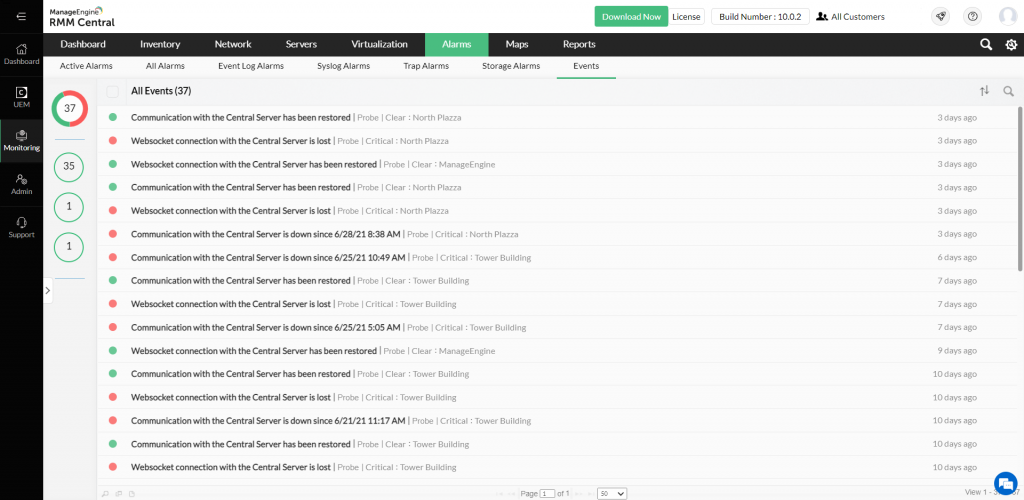Click the License link
The height and width of the screenshot is (500, 1024).
[x=686, y=17]
